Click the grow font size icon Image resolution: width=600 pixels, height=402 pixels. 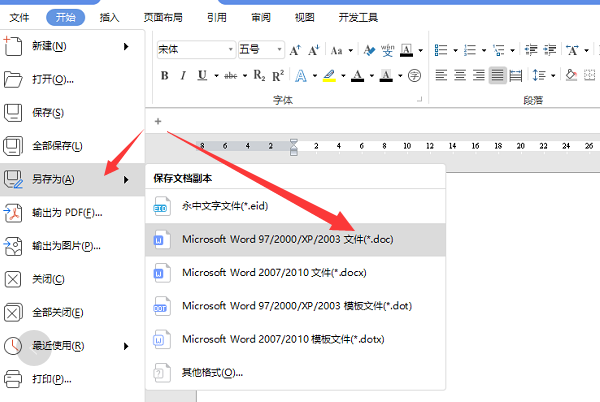click(x=295, y=49)
